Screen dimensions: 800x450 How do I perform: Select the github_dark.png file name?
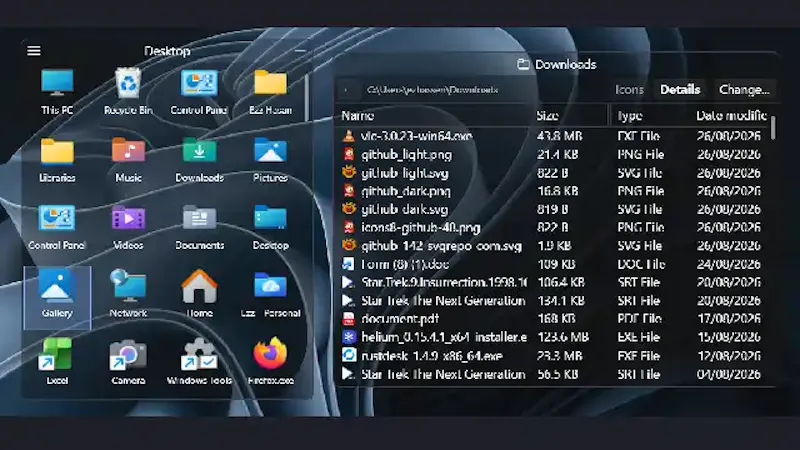point(406,191)
